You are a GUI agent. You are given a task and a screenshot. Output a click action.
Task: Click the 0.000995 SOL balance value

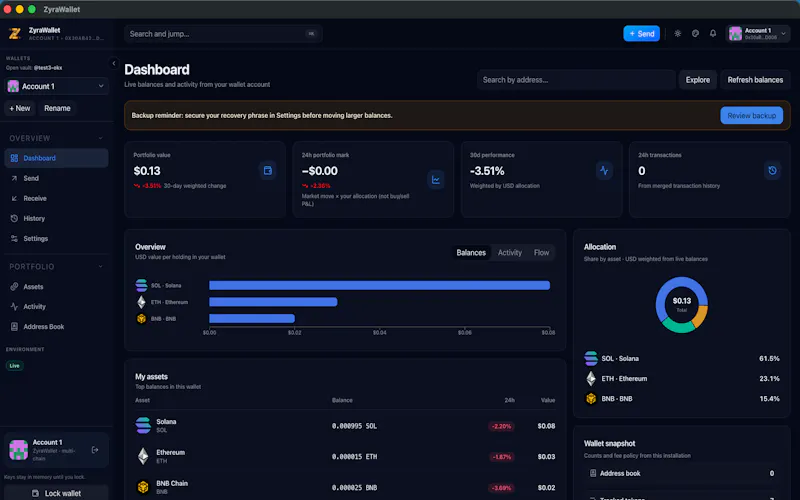pyautogui.click(x=354, y=426)
